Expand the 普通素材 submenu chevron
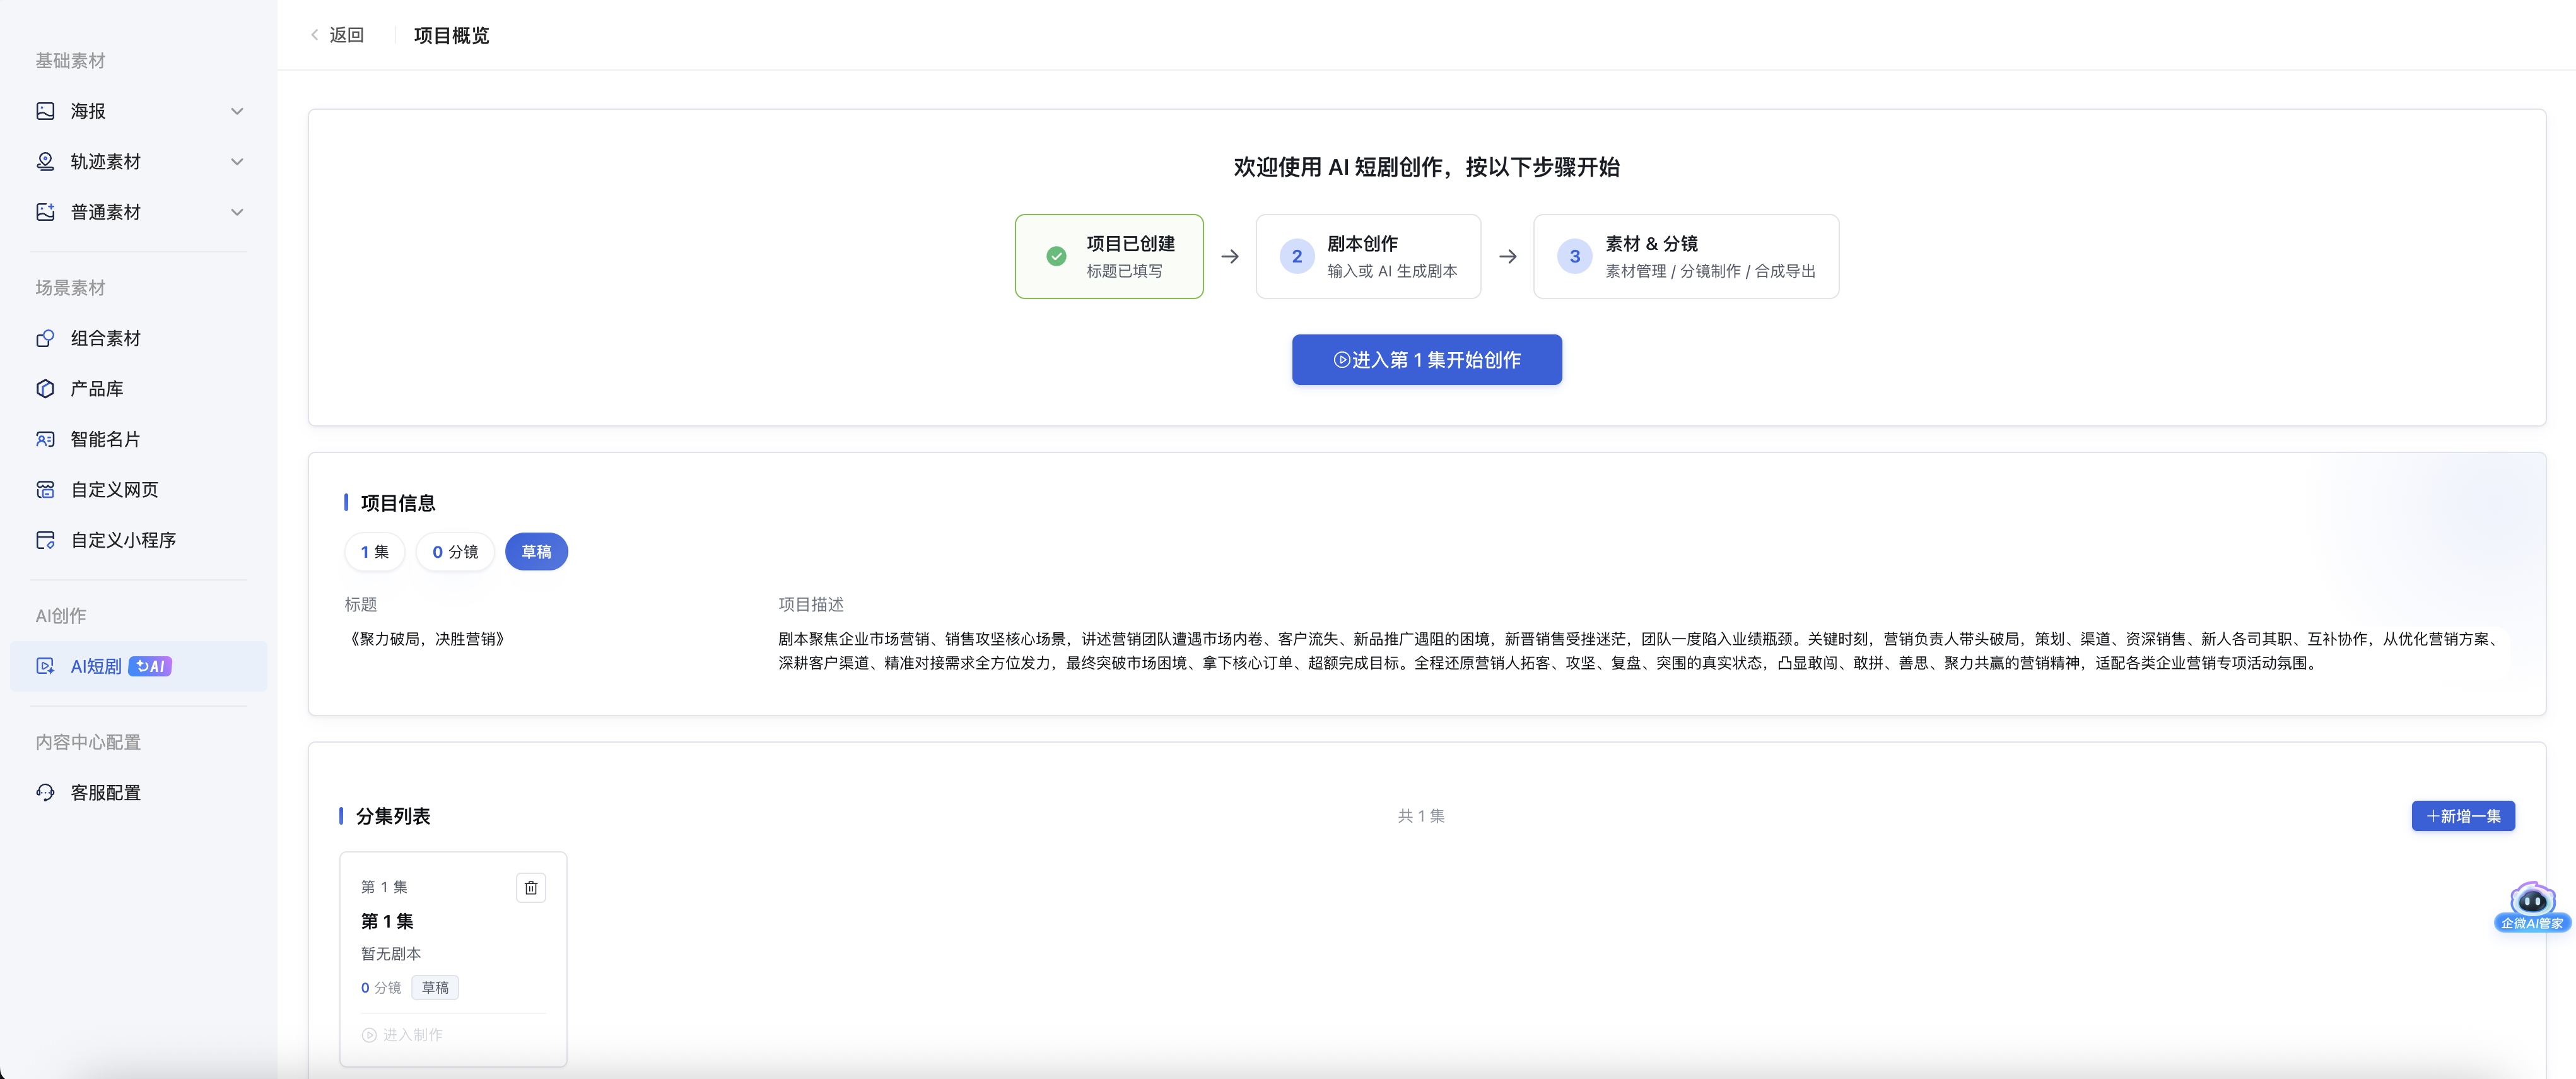2576x1079 pixels. tap(237, 212)
